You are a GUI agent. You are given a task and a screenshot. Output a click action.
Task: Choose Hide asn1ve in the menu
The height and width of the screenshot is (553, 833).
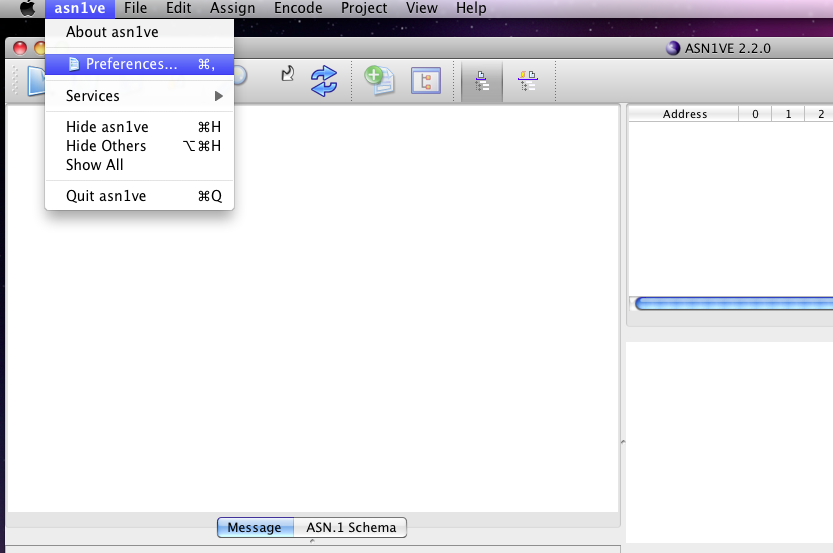(x=107, y=127)
